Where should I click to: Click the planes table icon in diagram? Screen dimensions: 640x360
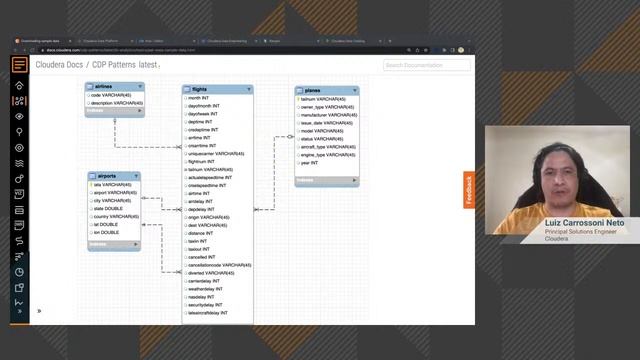coord(300,90)
